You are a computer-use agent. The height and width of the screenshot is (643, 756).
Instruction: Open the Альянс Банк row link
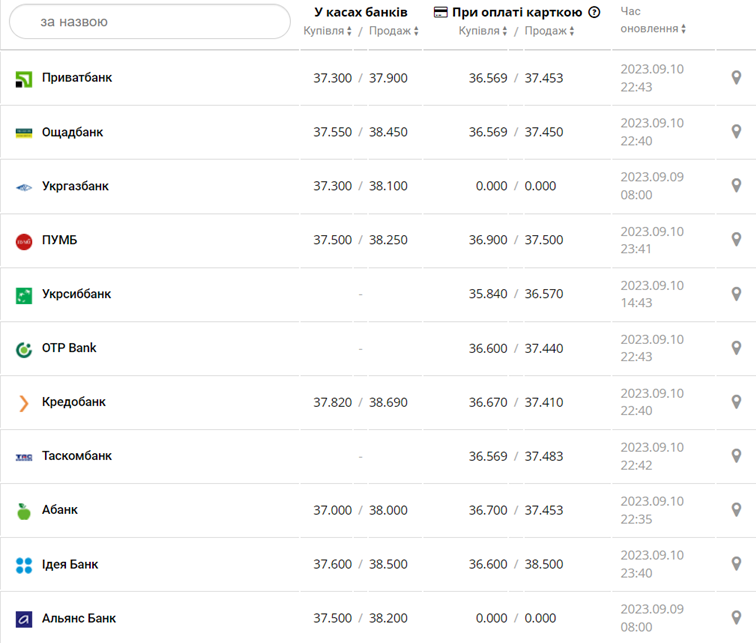coord(79,618)
